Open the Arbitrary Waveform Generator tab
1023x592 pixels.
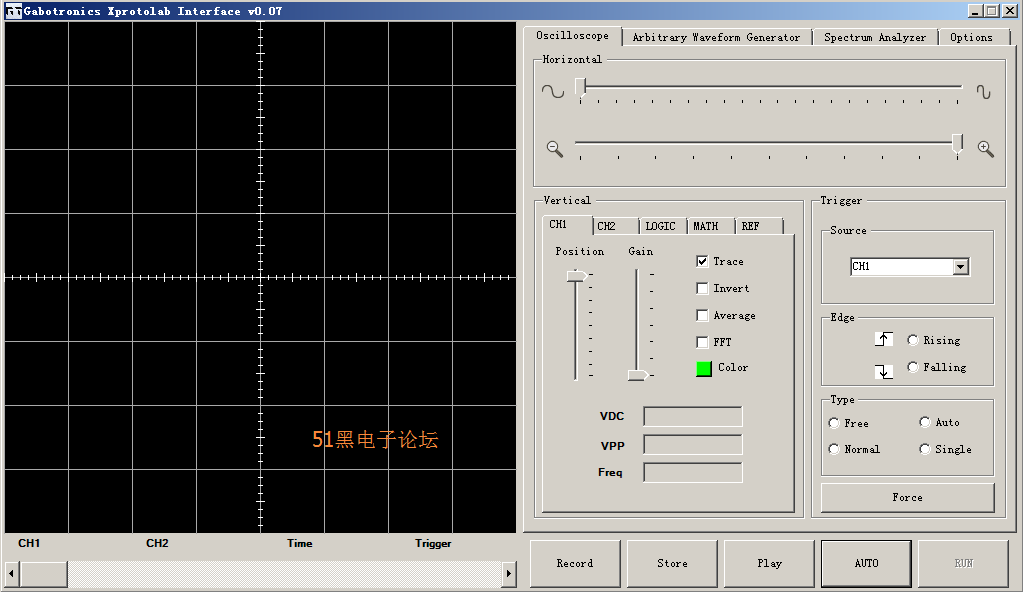(716, 37)
